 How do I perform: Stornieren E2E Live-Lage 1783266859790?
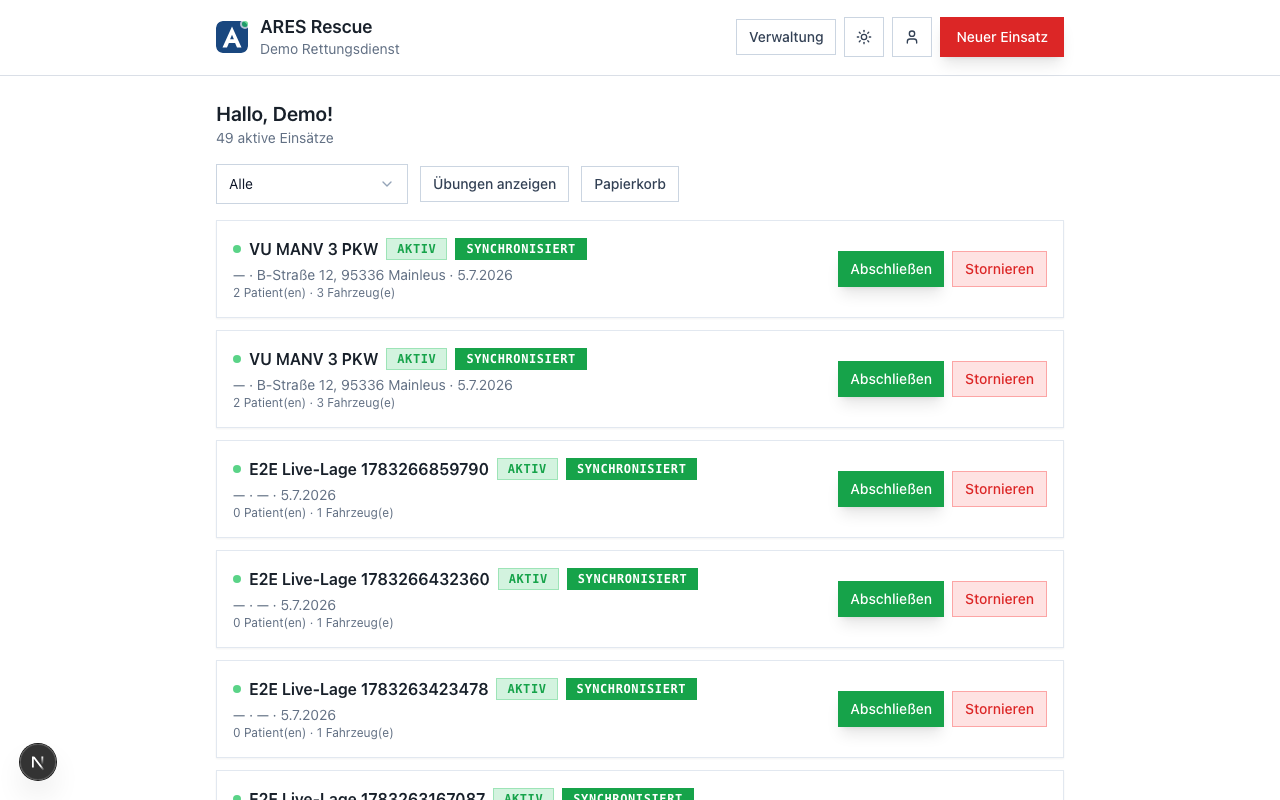point(999,489)
